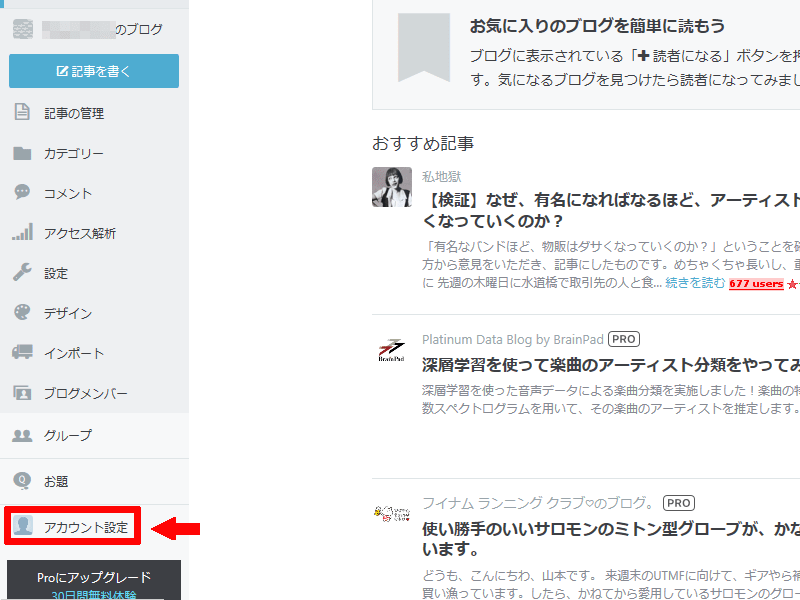Click the blog avatar icon beside のブログ
Image resolution: width=800 pixels, height=600 pixels.
coord(23,29)
